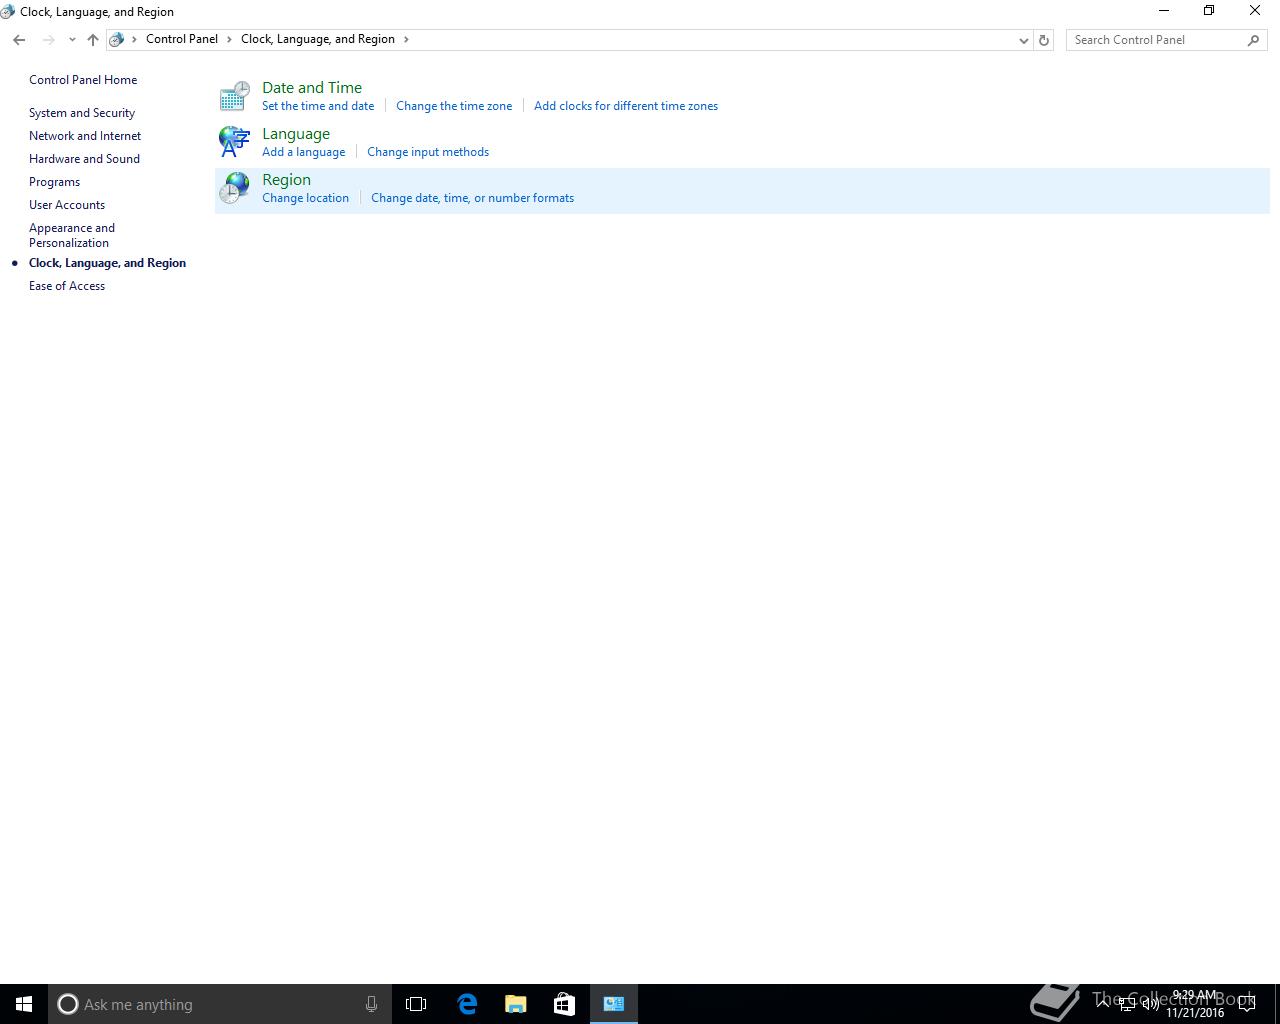Go forward with the Forward arrow
Screen dimensions: 1280x1024
(x=48, y=40)
